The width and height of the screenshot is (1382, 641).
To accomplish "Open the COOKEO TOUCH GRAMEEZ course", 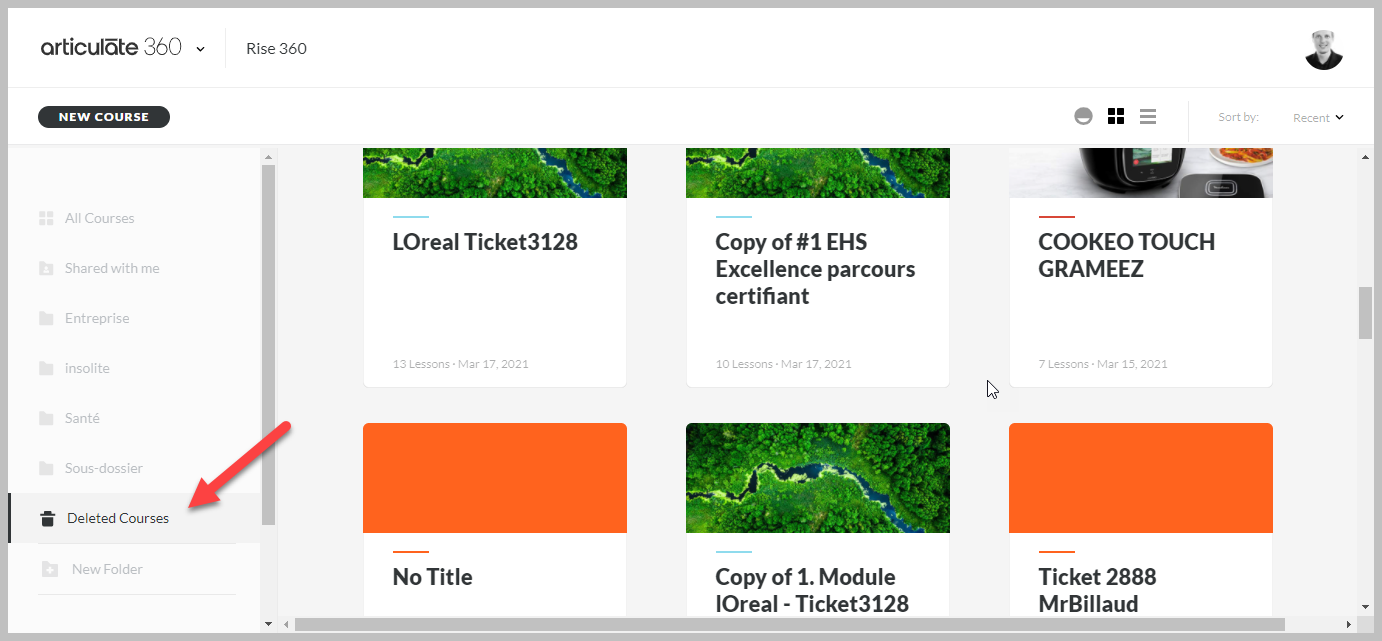I will (x=1127, y=255).
